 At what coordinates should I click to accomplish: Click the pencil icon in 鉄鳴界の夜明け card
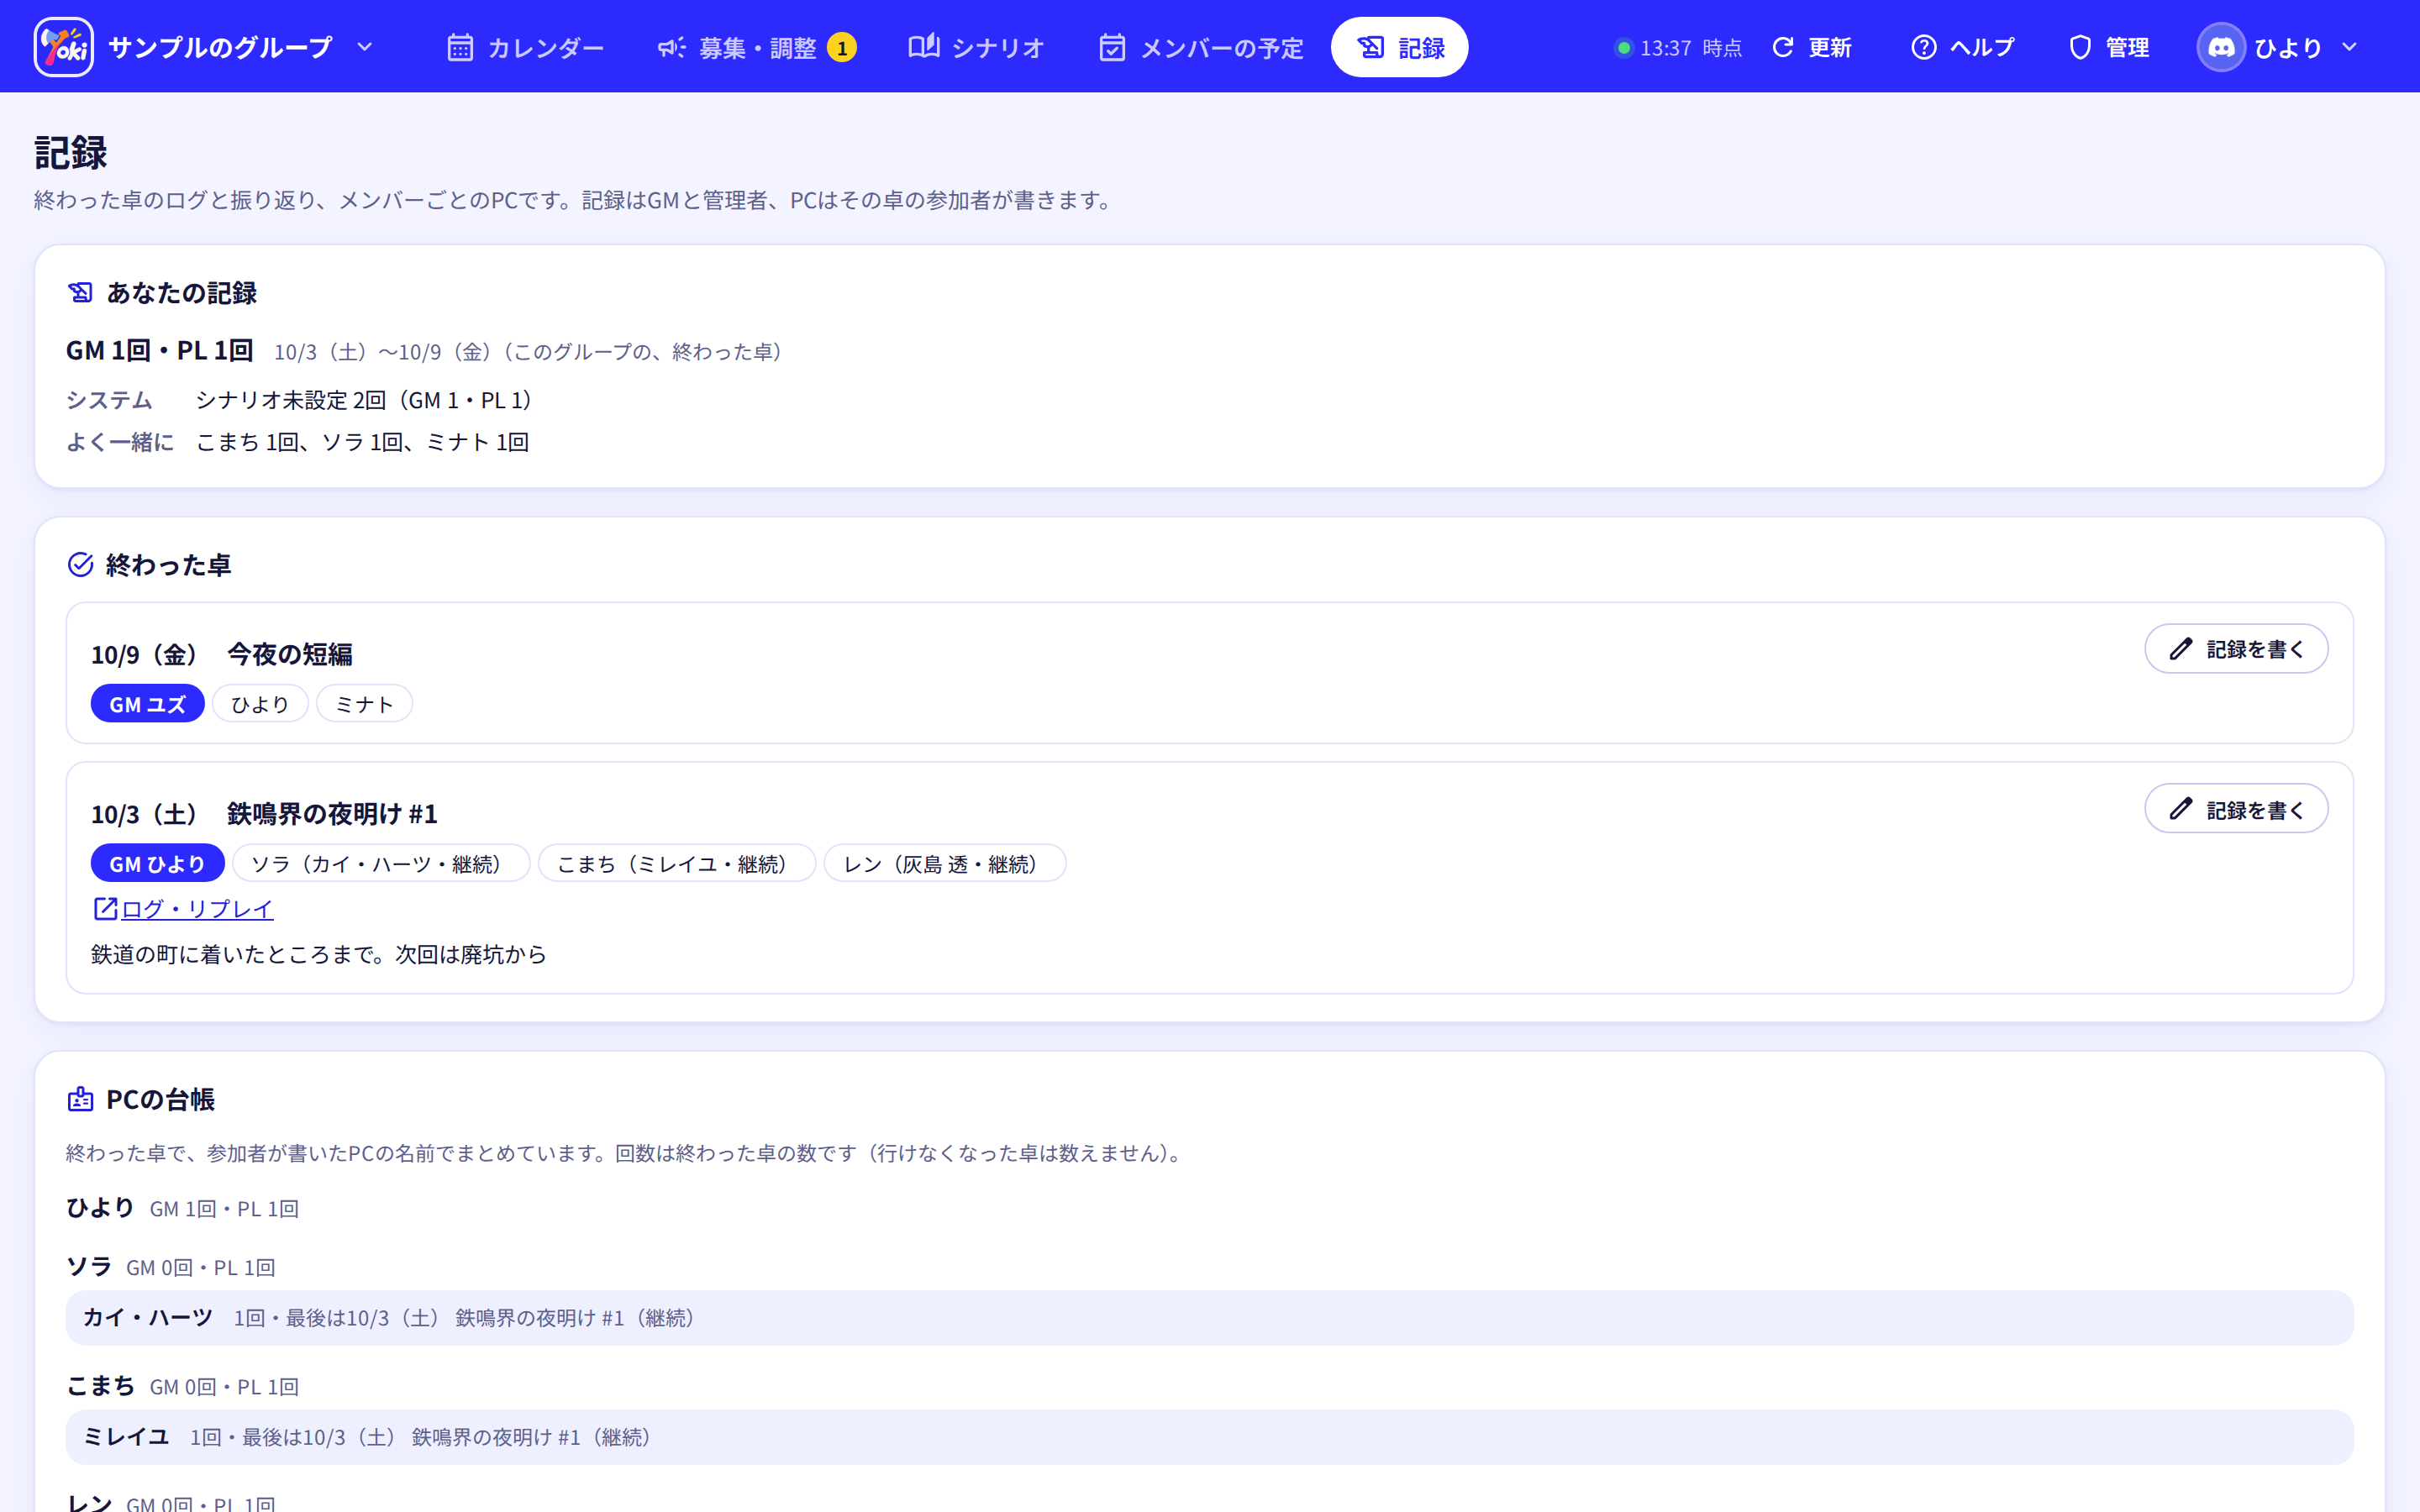pyautogui.click(x=2181, y=809)
